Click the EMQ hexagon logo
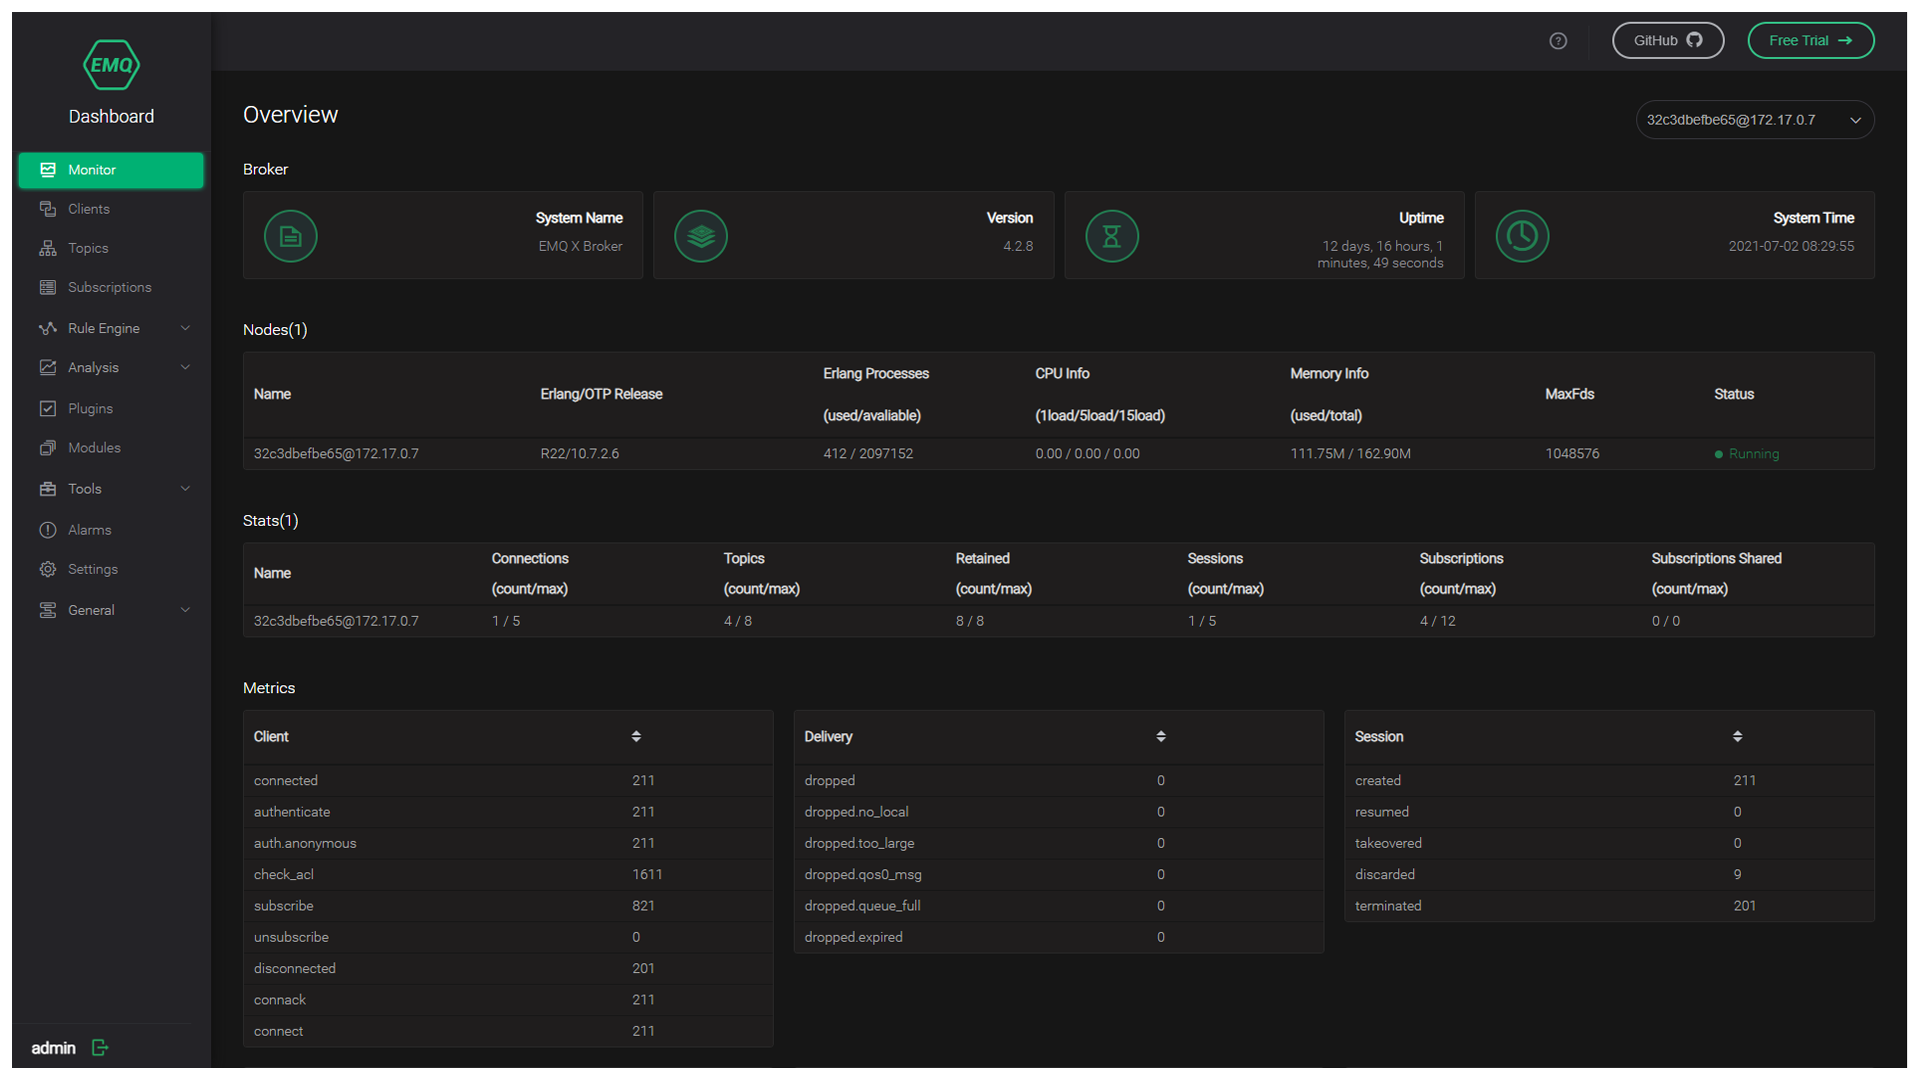 [x=111, y=65]
